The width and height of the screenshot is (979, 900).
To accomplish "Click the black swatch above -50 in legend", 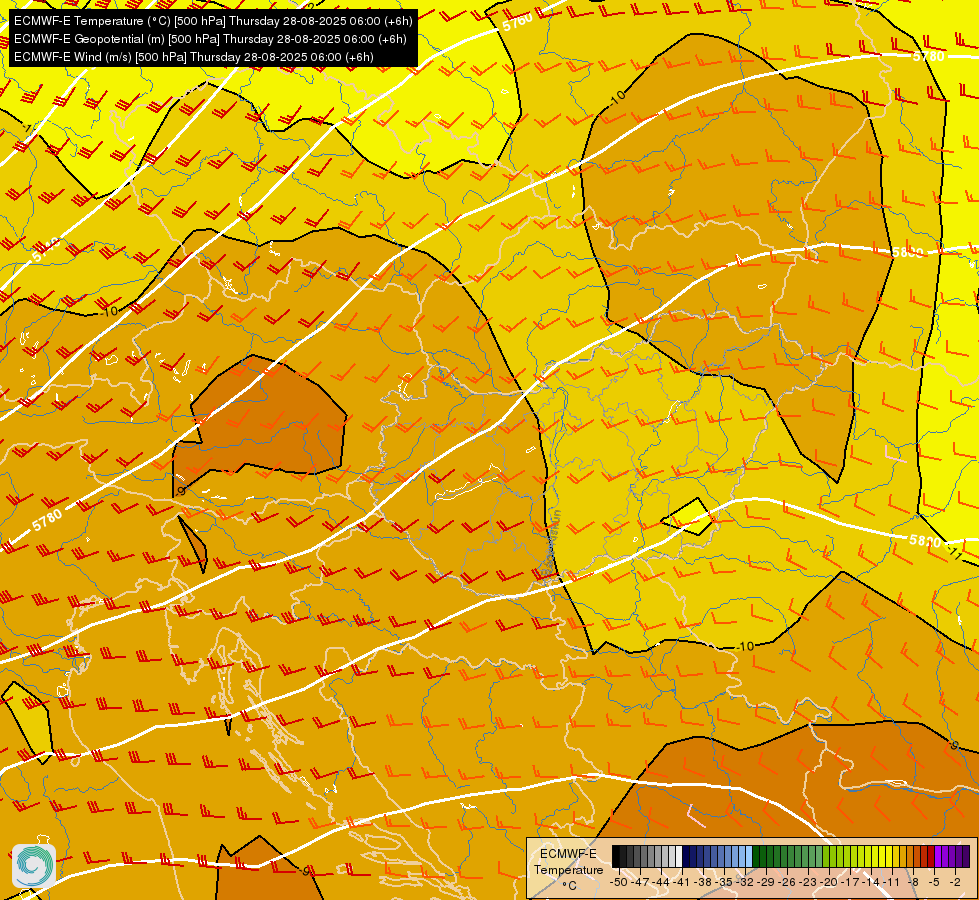I will coord(616,856).
